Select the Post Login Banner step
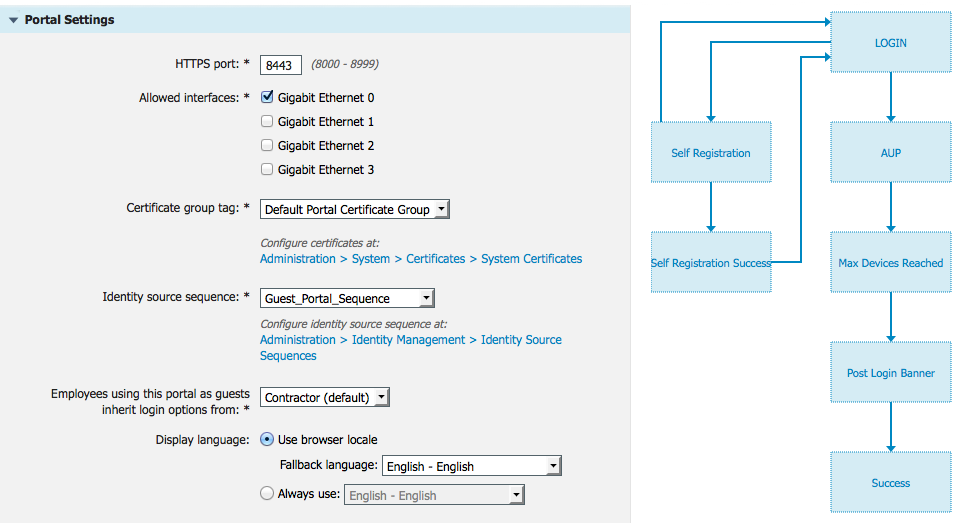The height and width of the screenshot is (523, 962). coord(890,373)
